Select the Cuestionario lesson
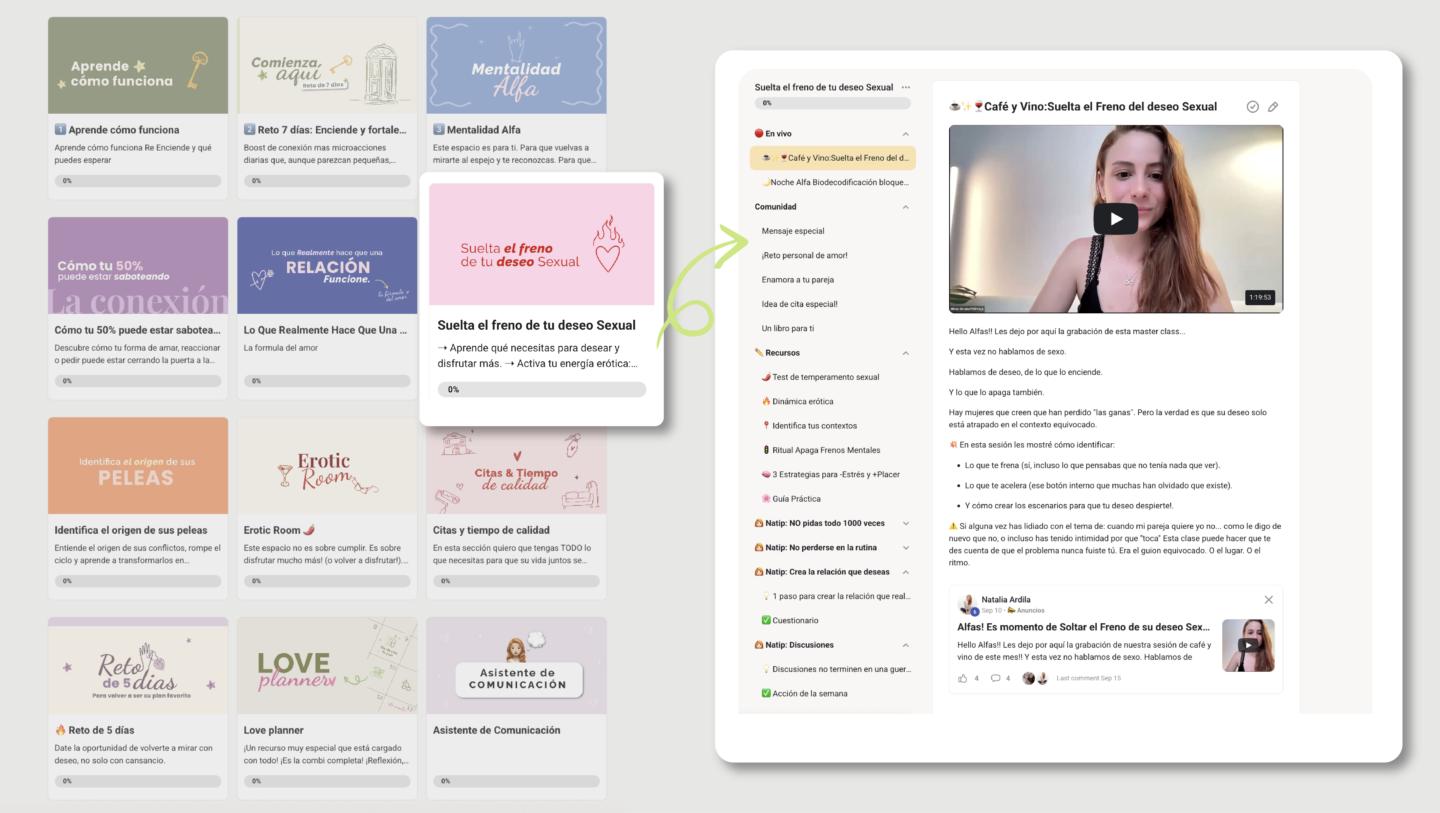 (795, 620)
